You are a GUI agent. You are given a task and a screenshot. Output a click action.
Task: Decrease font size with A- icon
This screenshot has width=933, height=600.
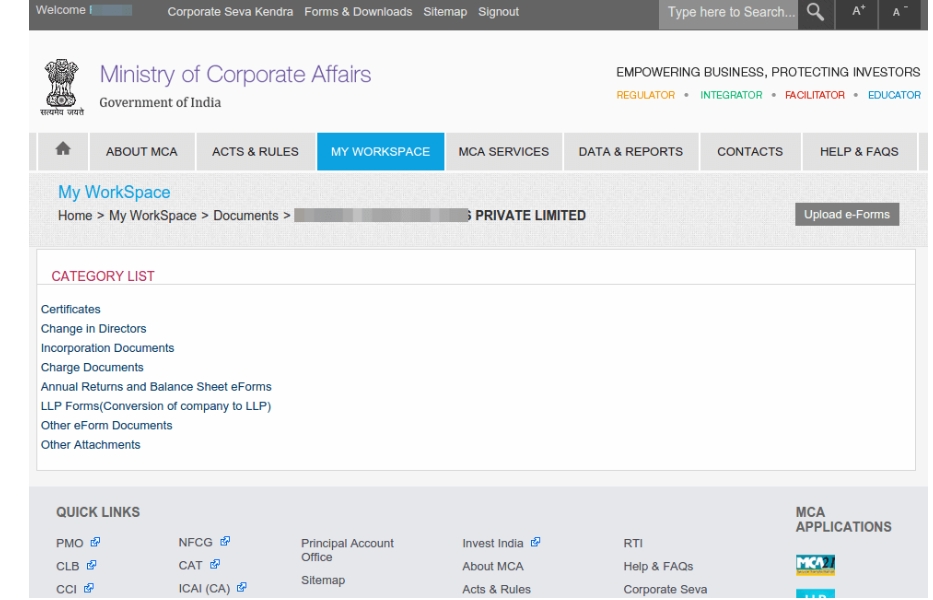[900, 12]
